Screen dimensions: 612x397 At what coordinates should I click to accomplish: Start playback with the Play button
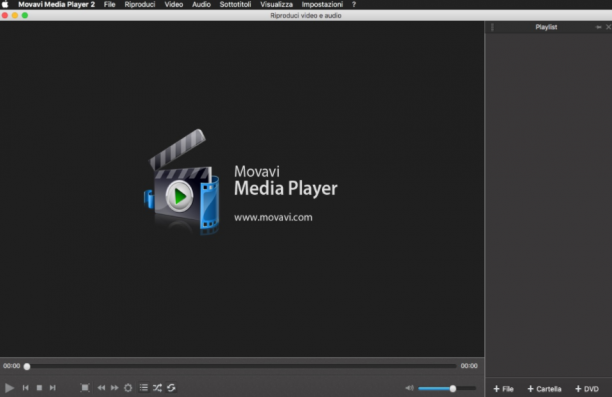pyautogui.click(x=9, y=388)
